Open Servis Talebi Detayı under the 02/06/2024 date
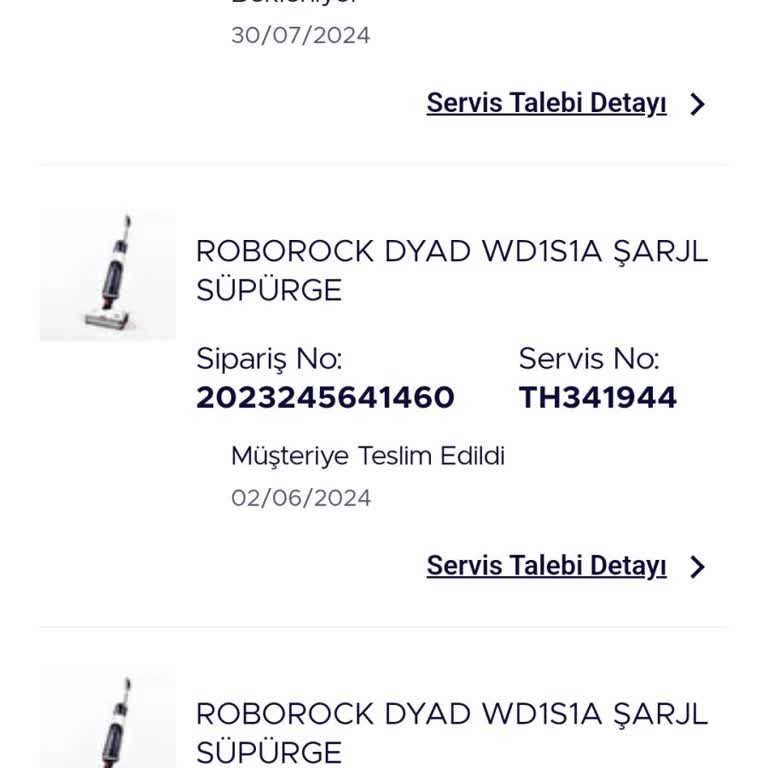Image resolution: width=768 pixels, height=768 pixels. coord(546,566)
